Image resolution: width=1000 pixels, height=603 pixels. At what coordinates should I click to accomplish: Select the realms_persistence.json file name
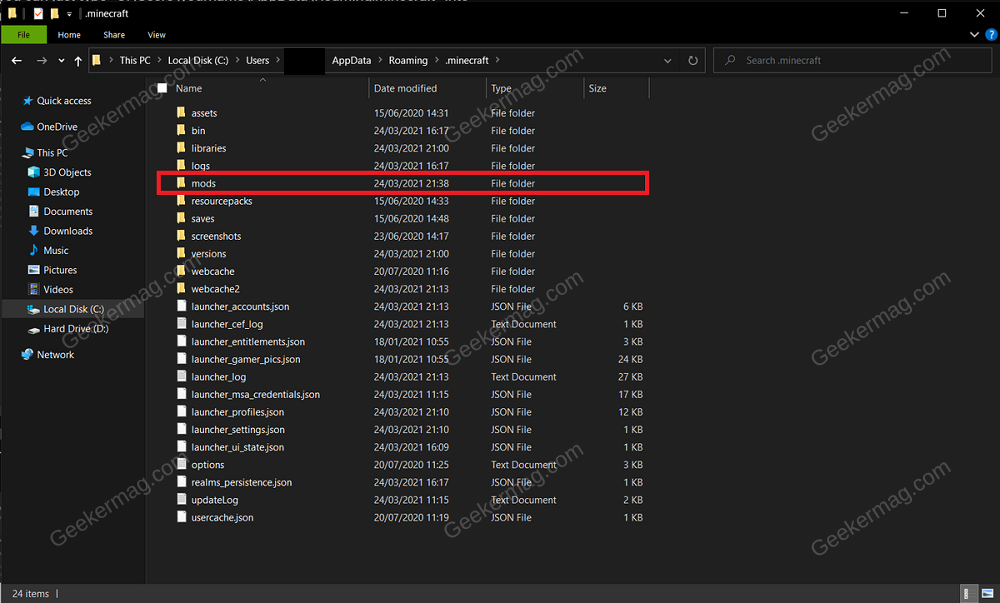point(242,483)
